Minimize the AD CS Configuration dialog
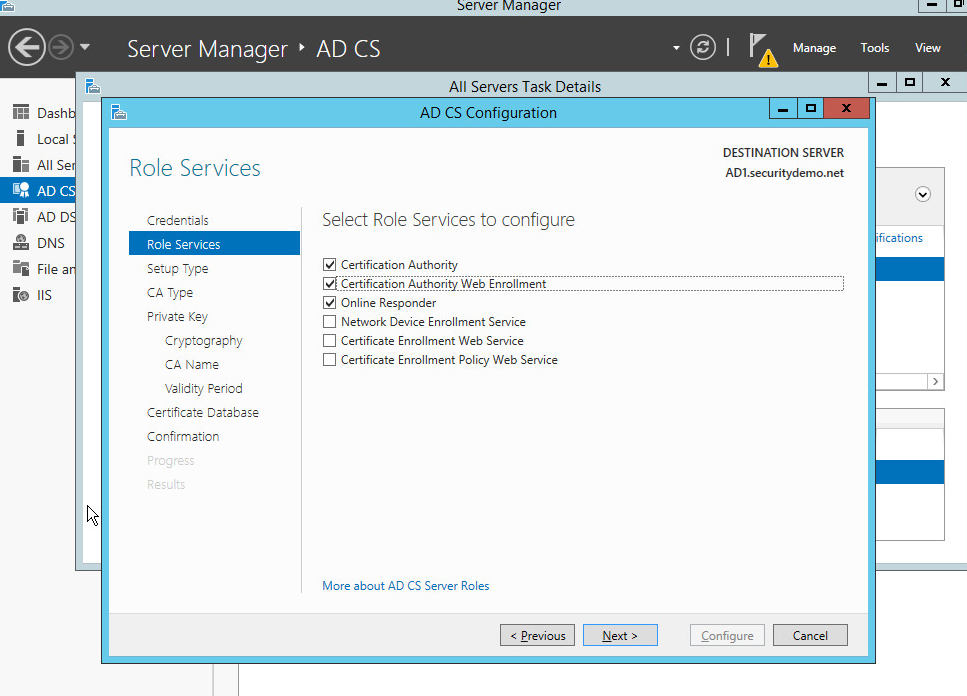The width and height of the screenshot is (967, 696). point(783,109)
